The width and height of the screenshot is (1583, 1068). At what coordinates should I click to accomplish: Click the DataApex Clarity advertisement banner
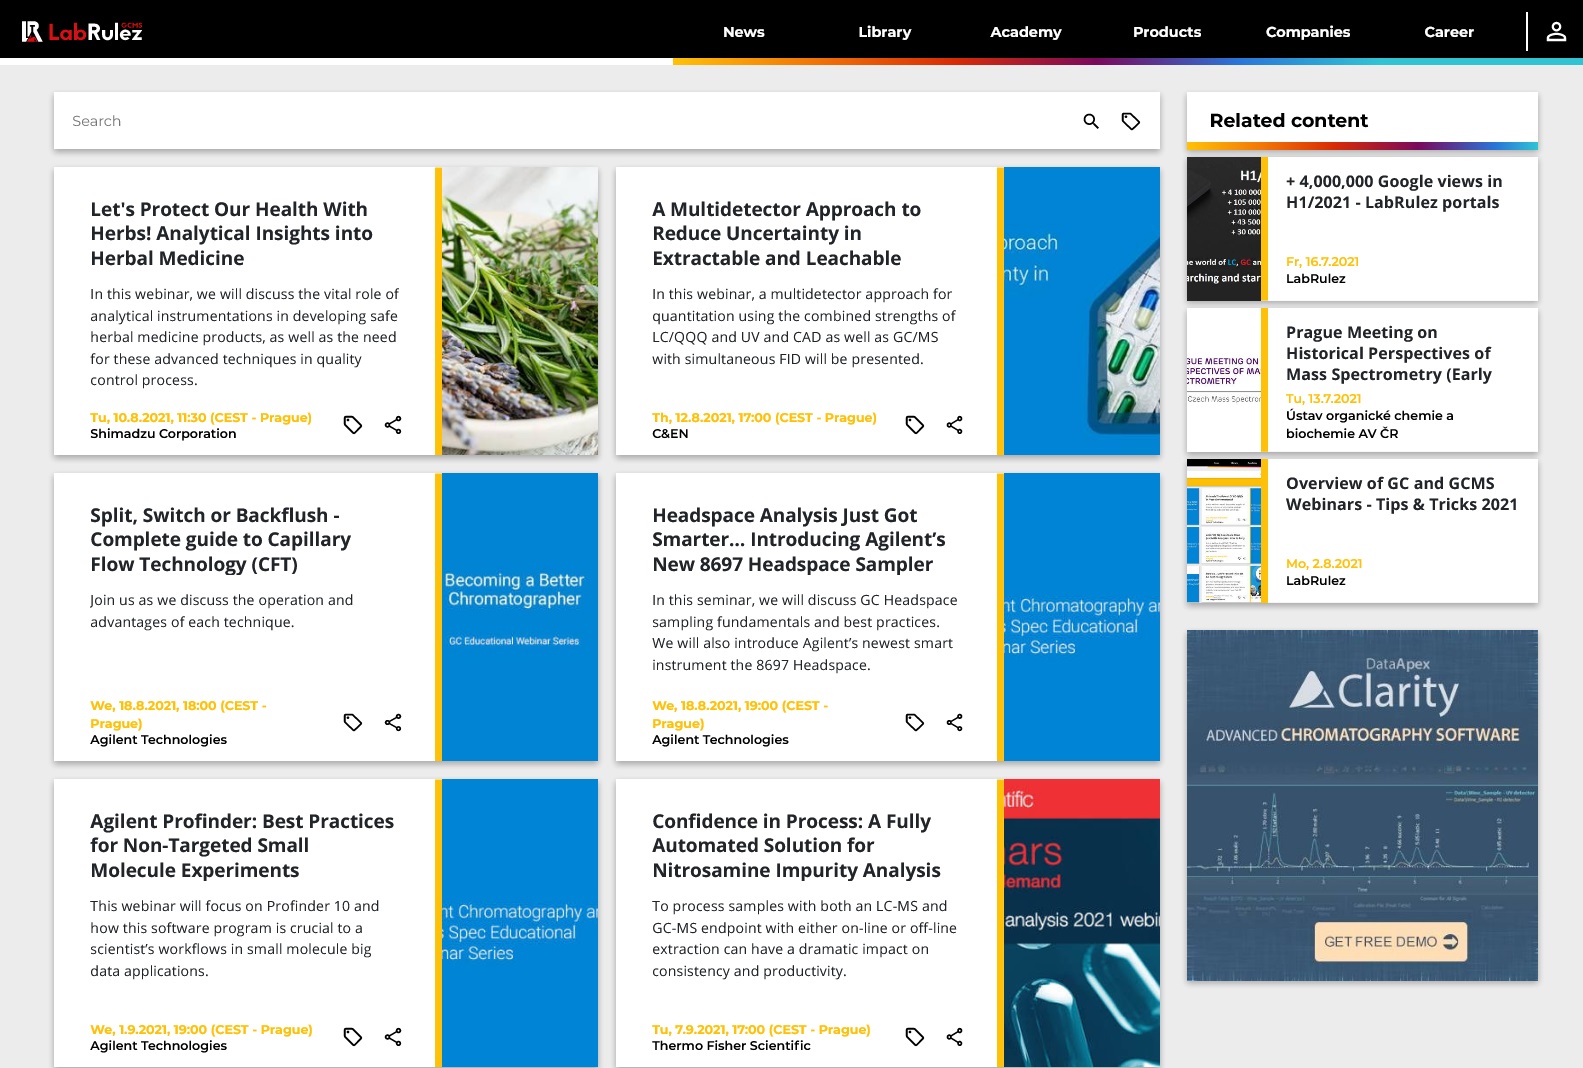[1362, 805]
